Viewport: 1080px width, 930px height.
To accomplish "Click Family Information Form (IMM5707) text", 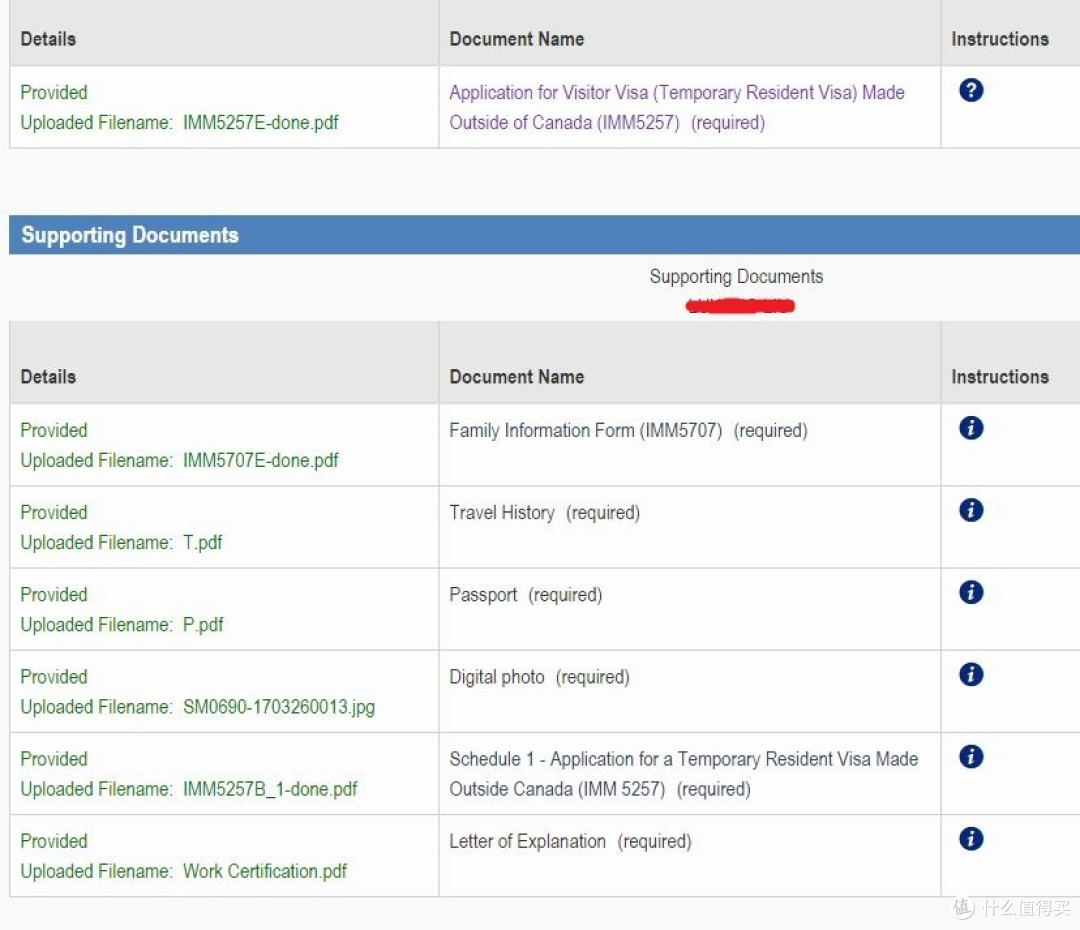I will pyautogui.click(x=585, y=431).
